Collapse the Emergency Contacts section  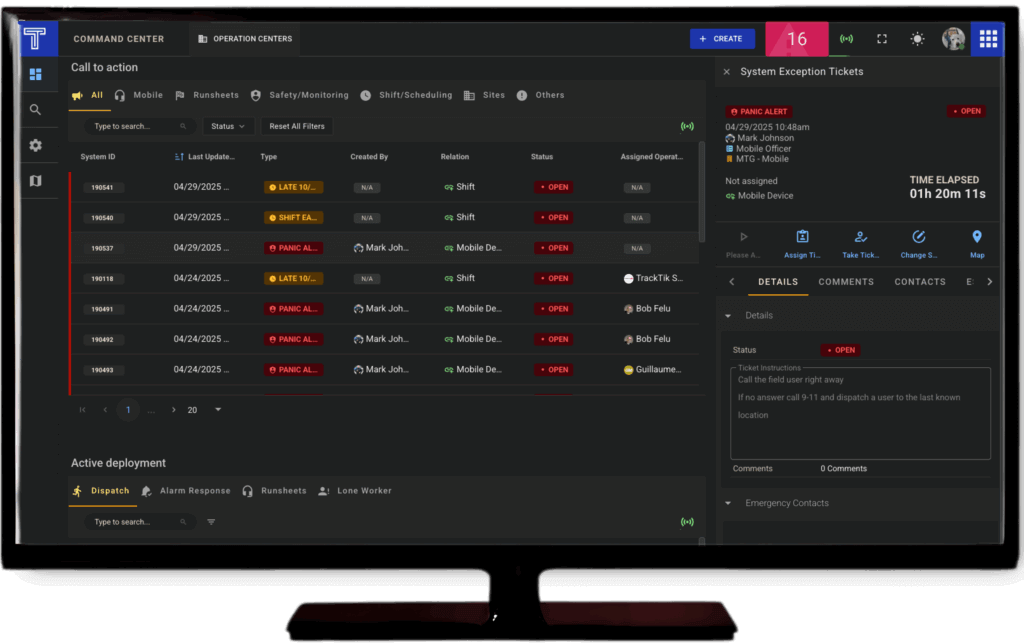[728, 503]
